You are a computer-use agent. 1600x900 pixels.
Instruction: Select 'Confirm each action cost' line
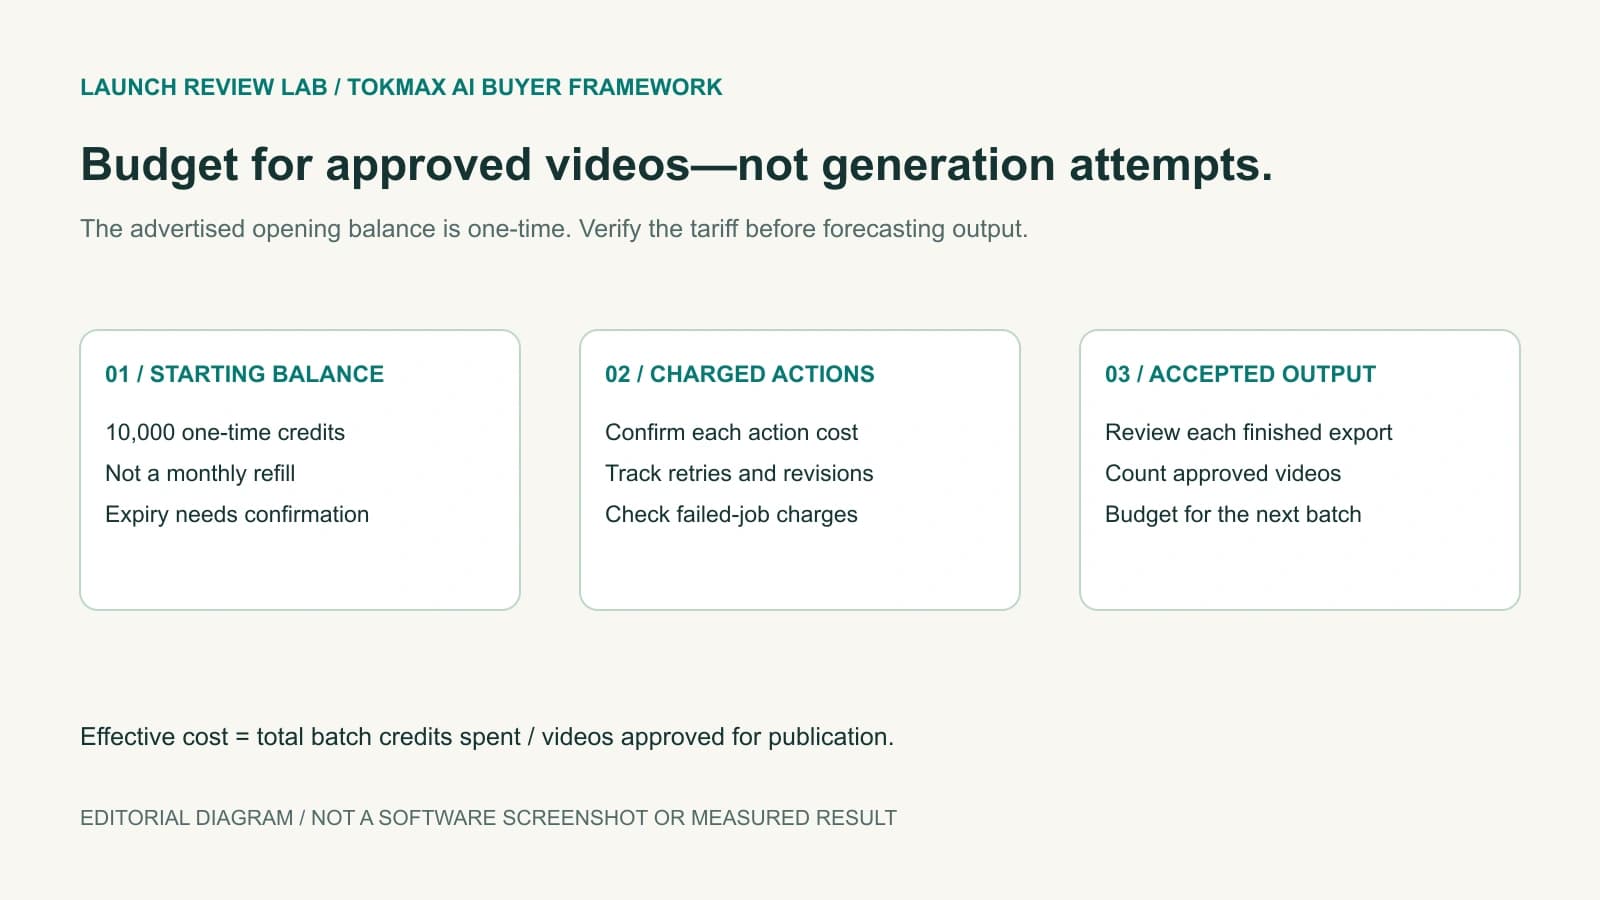731,432
